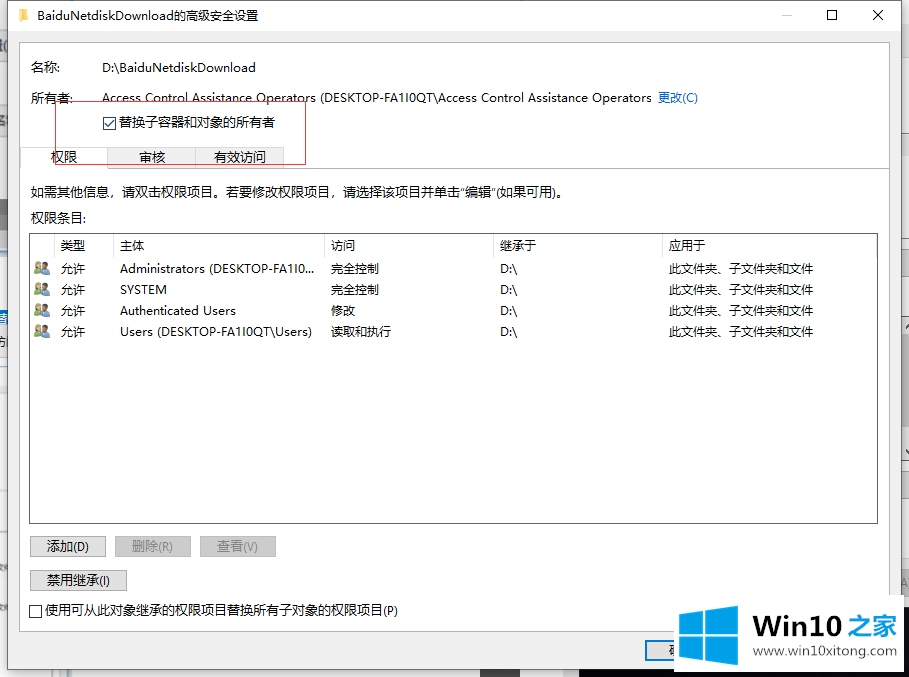Click the folder icon in the title bar

(x=23, y=16)
